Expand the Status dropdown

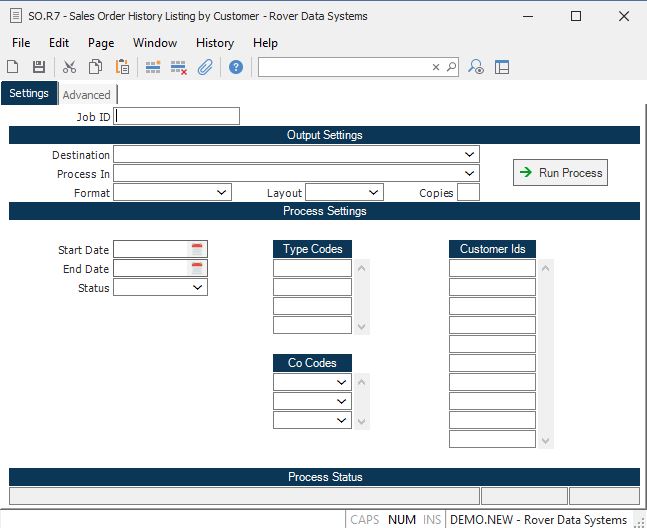(198, 288)
